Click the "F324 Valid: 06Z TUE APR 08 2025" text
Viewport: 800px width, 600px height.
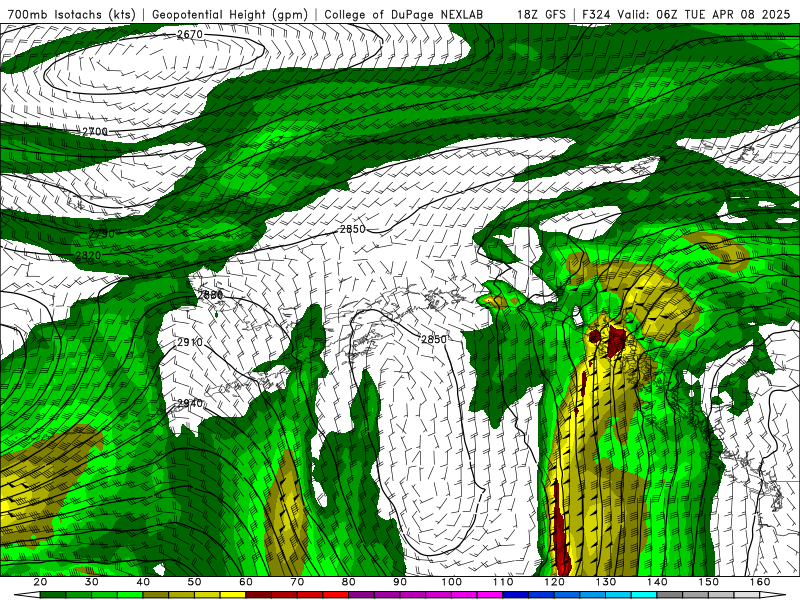click(x=686, y=14)
